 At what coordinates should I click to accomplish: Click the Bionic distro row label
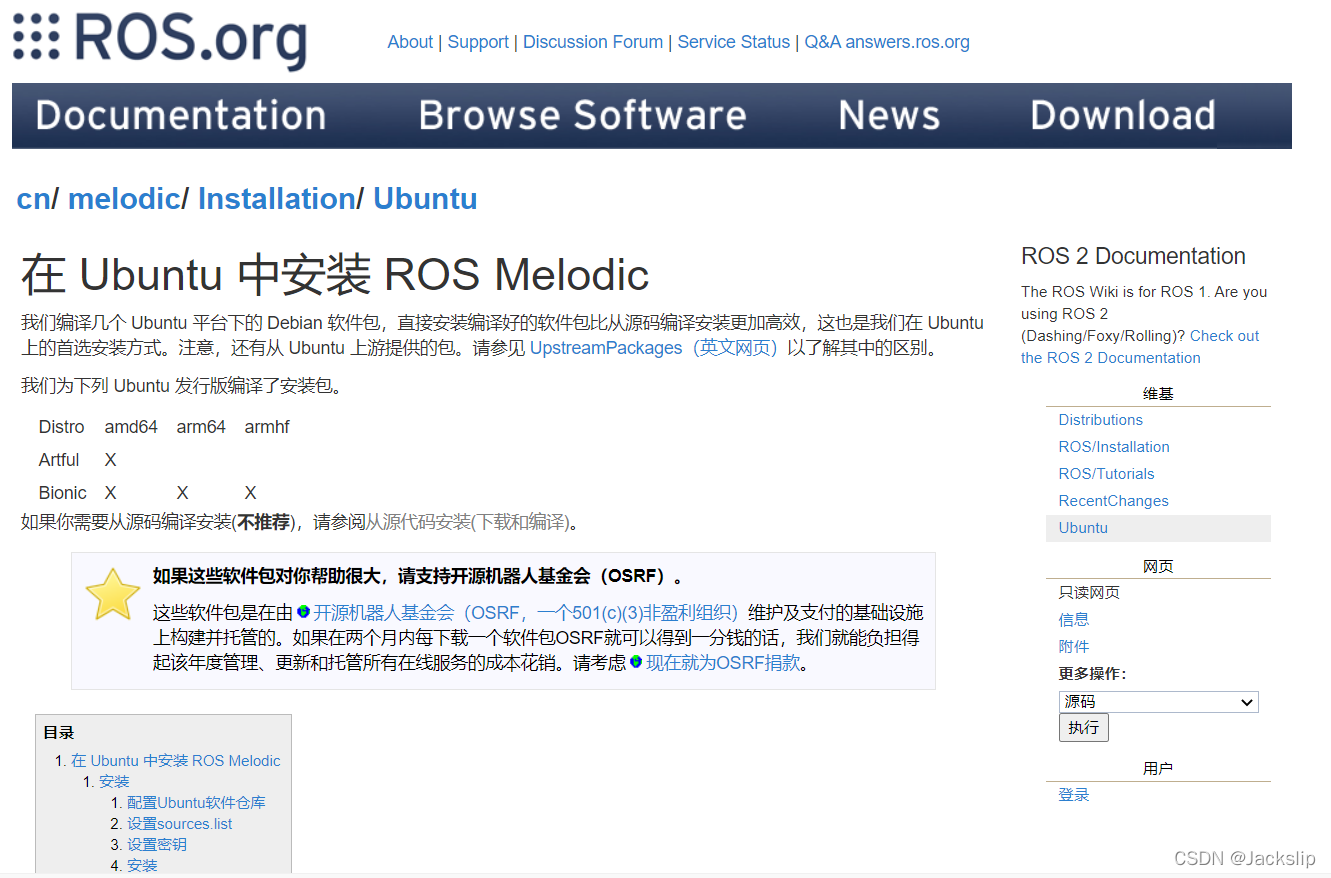[63, 493]
